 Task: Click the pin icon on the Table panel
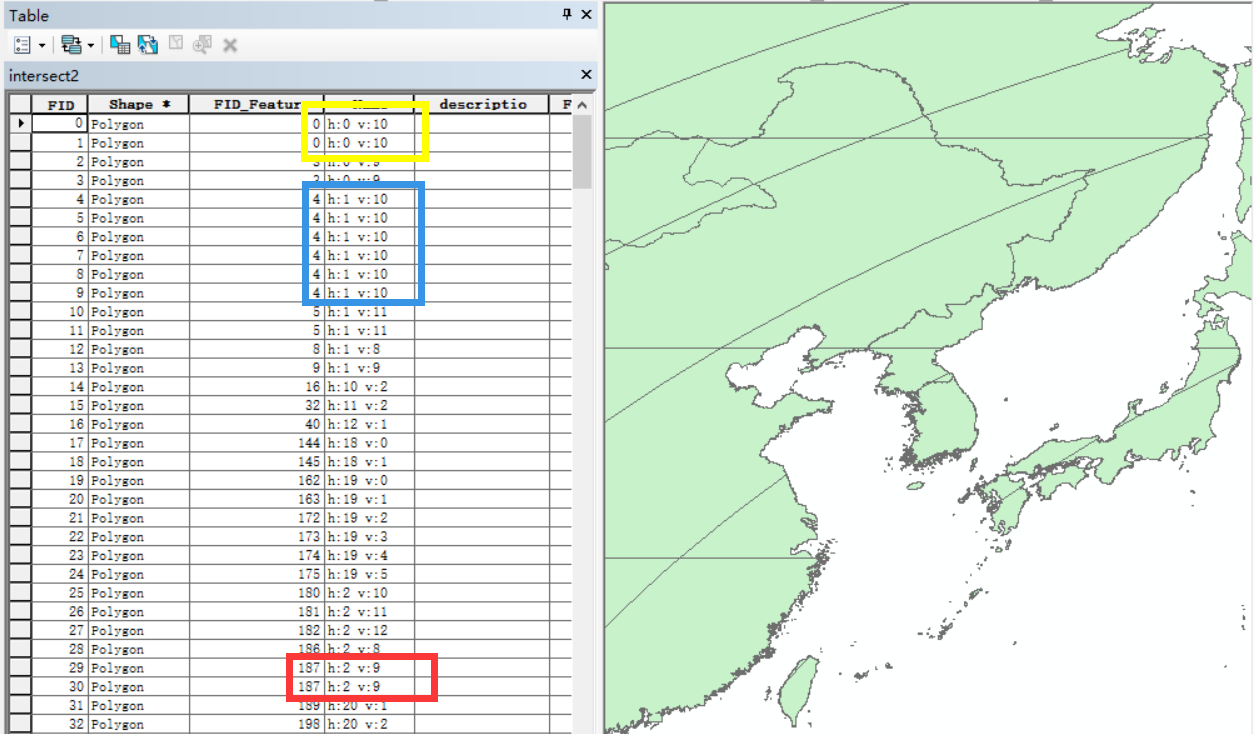click(566, 15)
